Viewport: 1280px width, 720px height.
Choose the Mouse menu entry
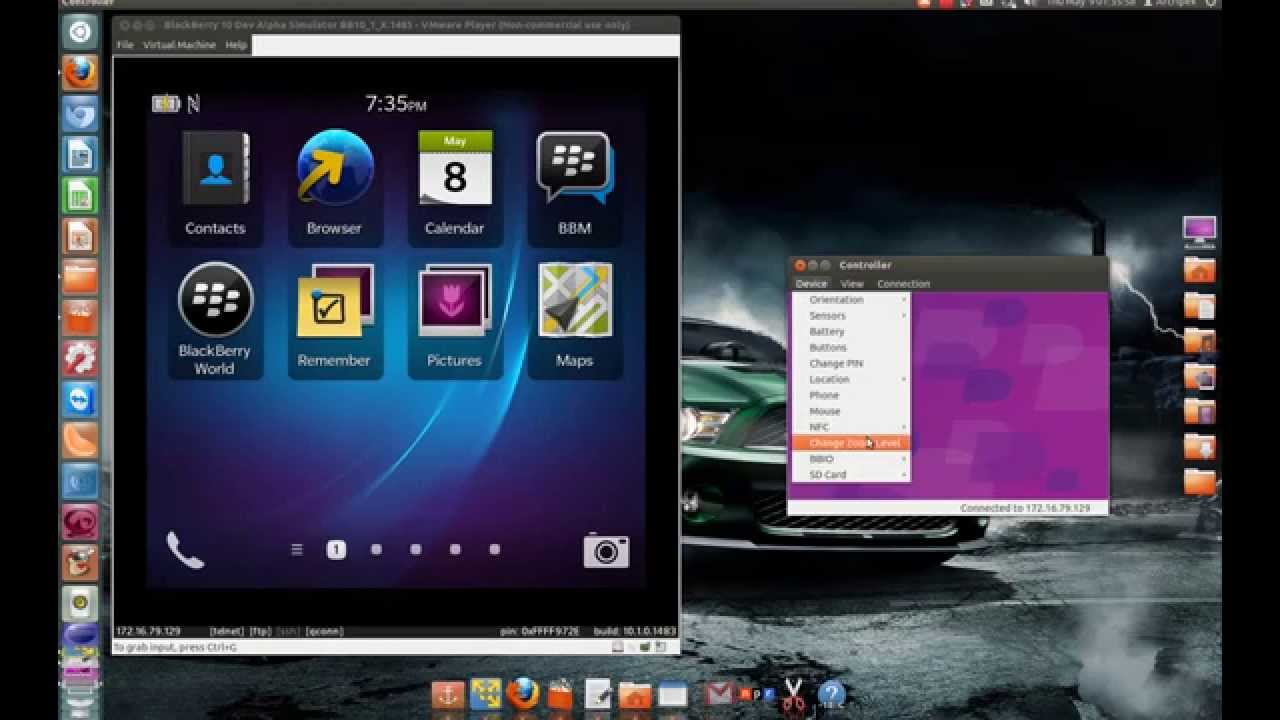[851, 411]
